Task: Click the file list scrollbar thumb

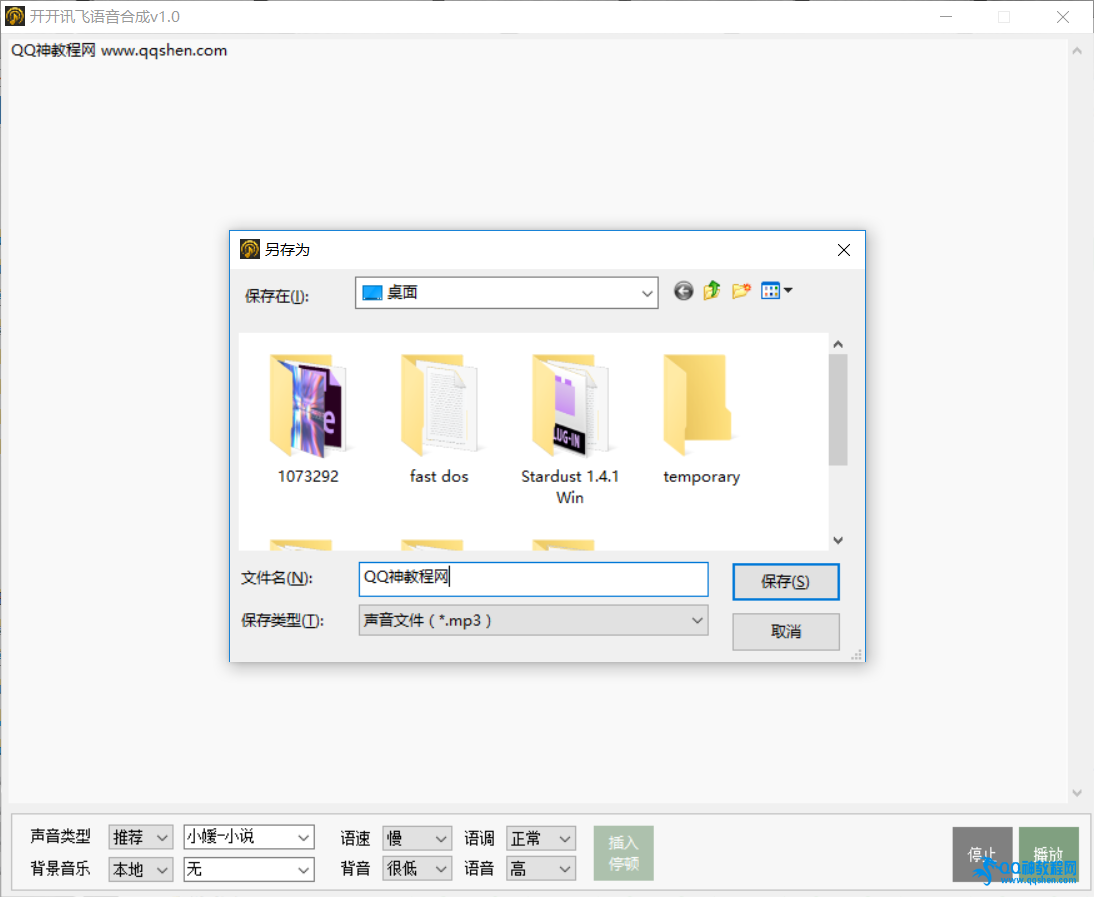Action: coord(838,409)
